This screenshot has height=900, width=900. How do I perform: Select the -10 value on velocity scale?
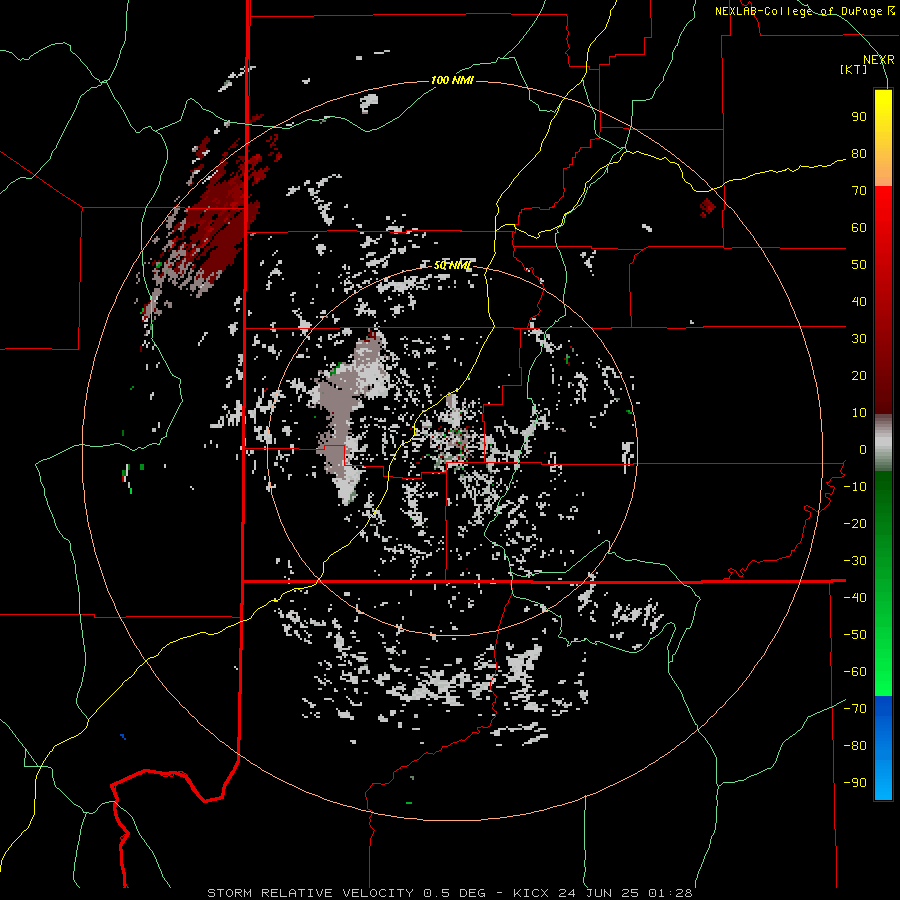(x=855, y=487)
